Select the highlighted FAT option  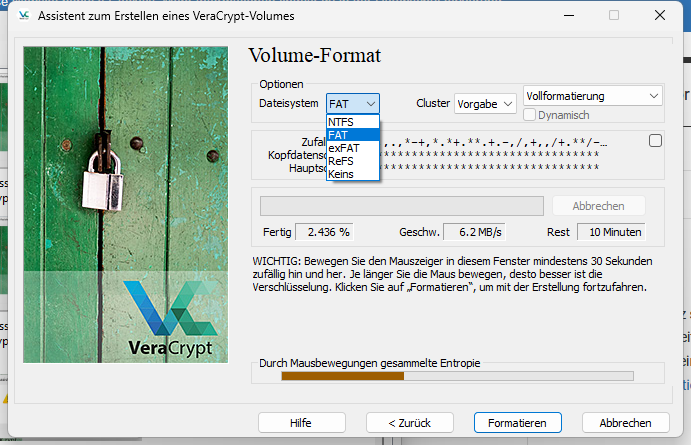pos(352,135)
